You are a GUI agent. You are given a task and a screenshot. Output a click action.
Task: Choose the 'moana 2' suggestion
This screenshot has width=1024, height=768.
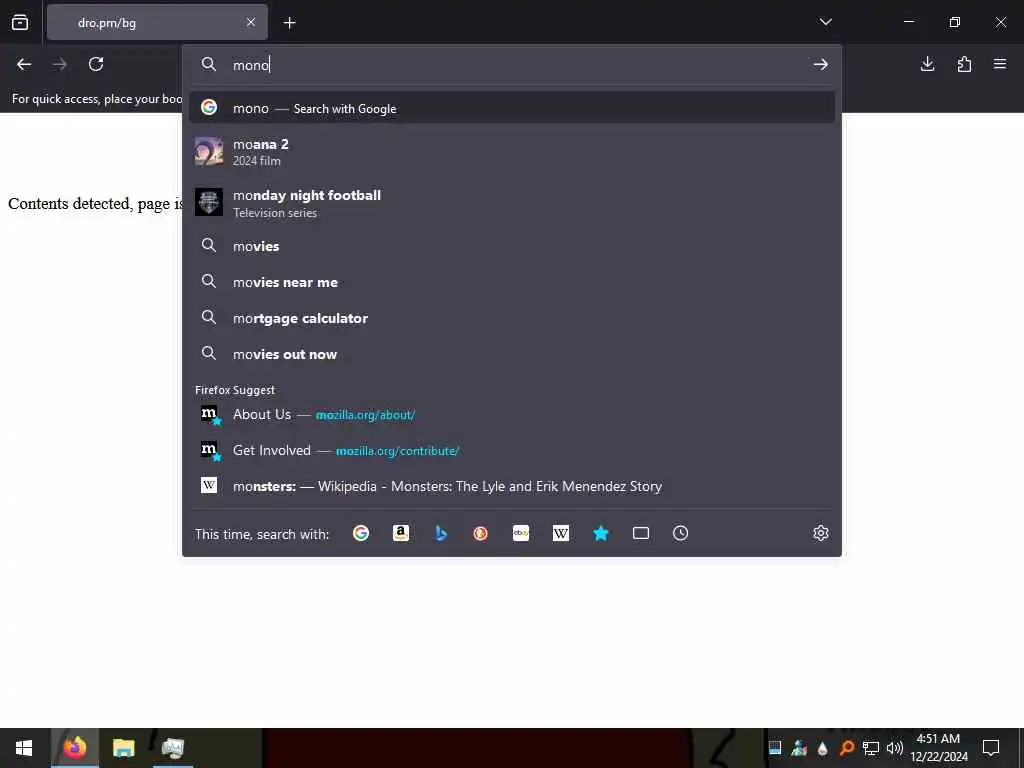(x=511, y=152)
